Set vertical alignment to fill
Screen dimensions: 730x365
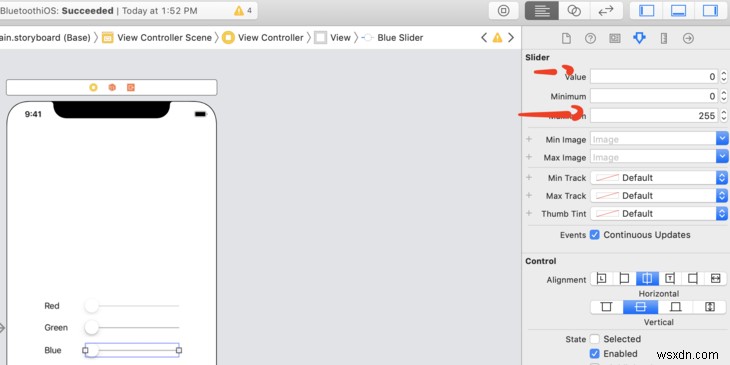[x=710, y=307]
